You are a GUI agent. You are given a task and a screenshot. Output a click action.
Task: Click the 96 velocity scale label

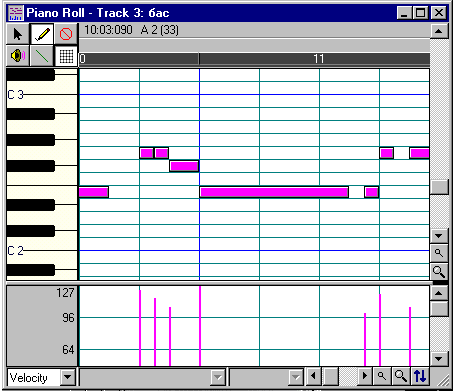68,318
